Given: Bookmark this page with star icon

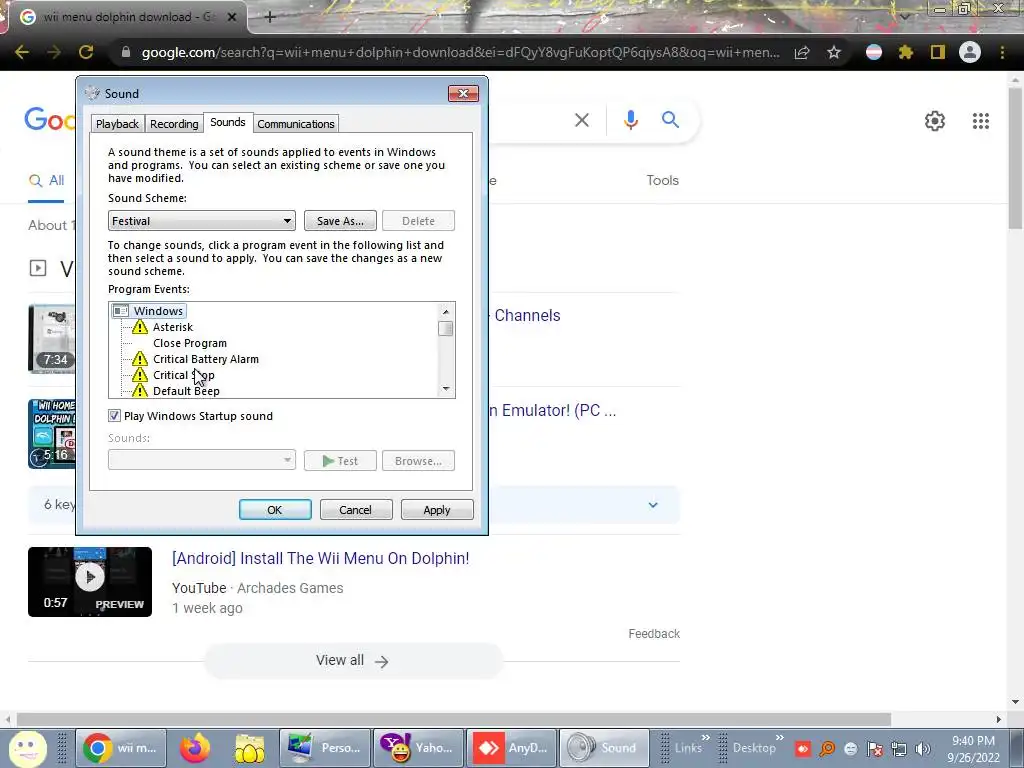Looking at the screenshot, I should pyautogui.click(x=834, y=52).
